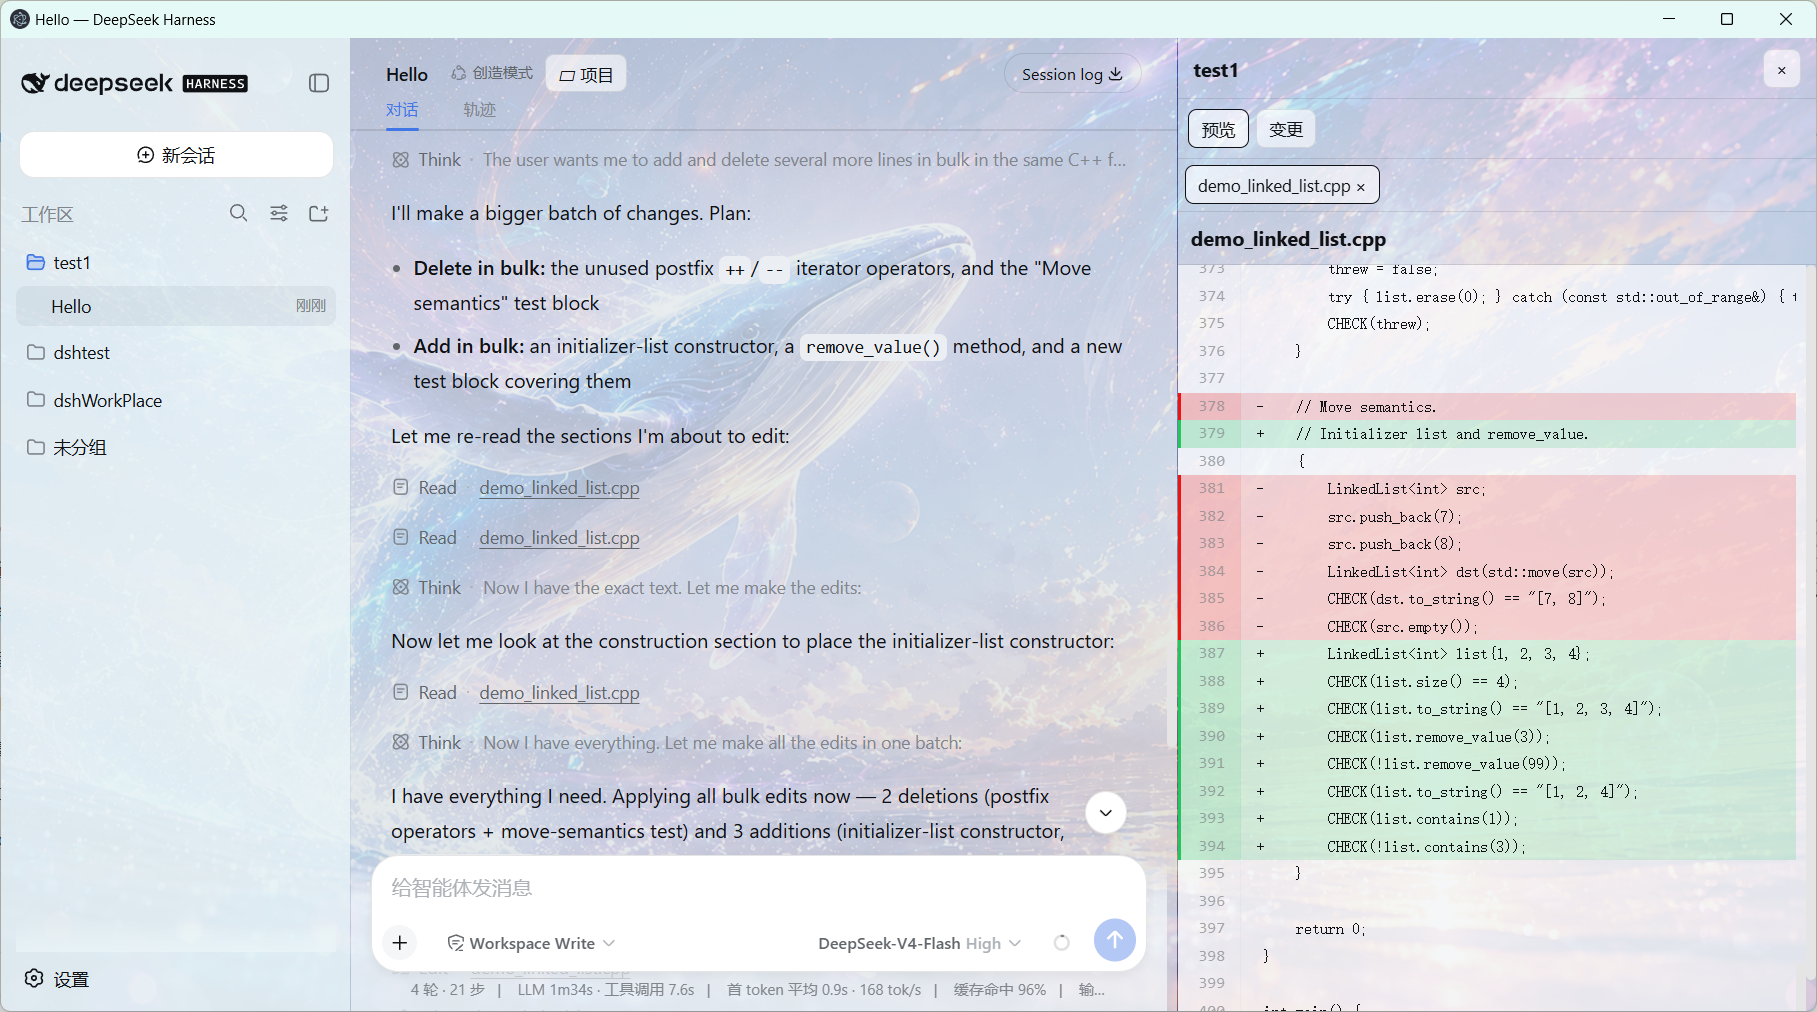Click added line 390 remove_value(3)

(x=1487, y=737)
